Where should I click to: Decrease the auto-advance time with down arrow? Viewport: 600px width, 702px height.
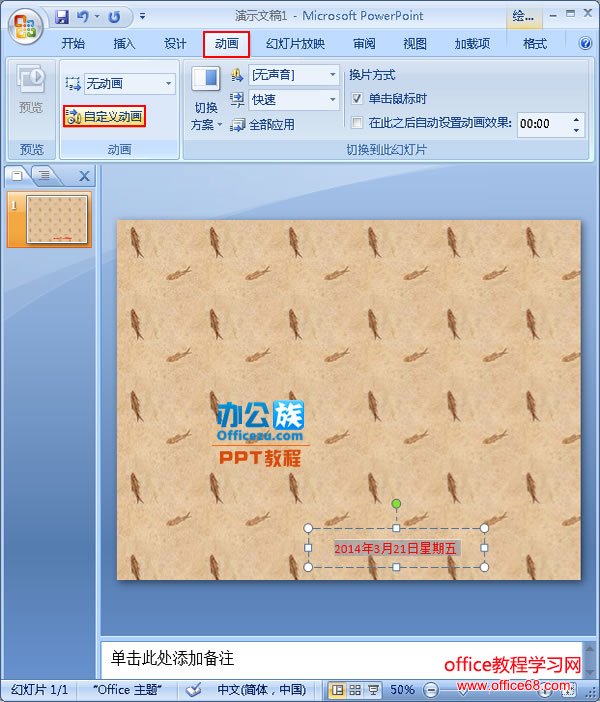point(576,130)
